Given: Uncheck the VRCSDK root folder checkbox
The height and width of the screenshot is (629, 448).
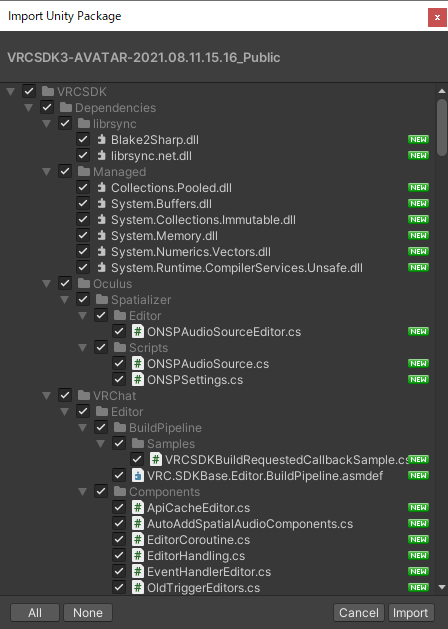Looking at the screenshot, I should click(x=29, y=91).
